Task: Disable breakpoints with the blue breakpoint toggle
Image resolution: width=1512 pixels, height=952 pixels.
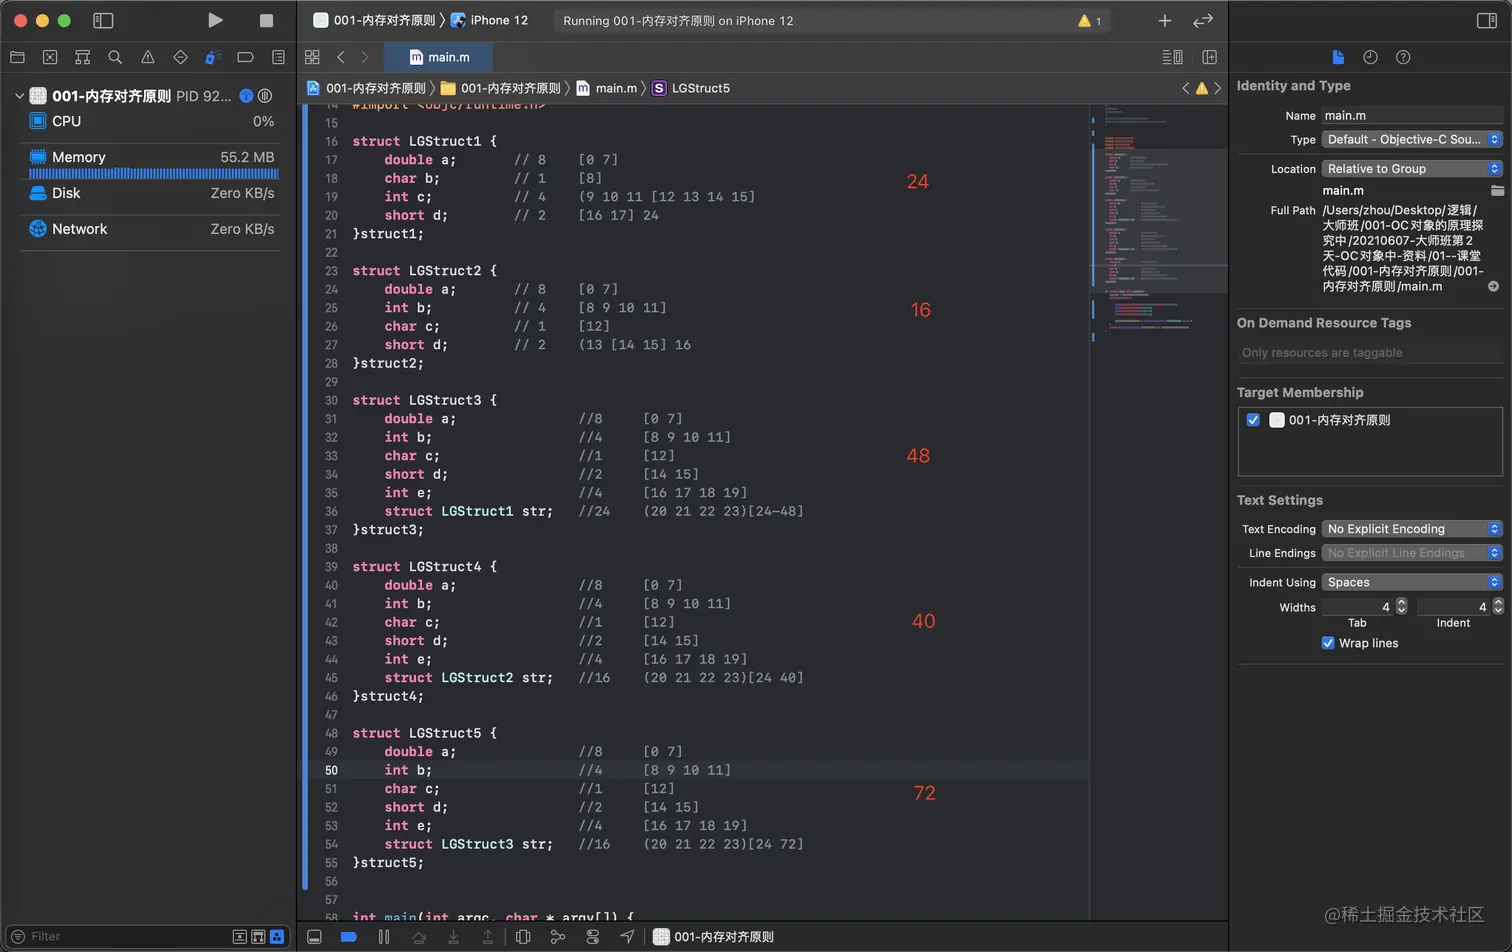Action: click(x=348, y=937)
